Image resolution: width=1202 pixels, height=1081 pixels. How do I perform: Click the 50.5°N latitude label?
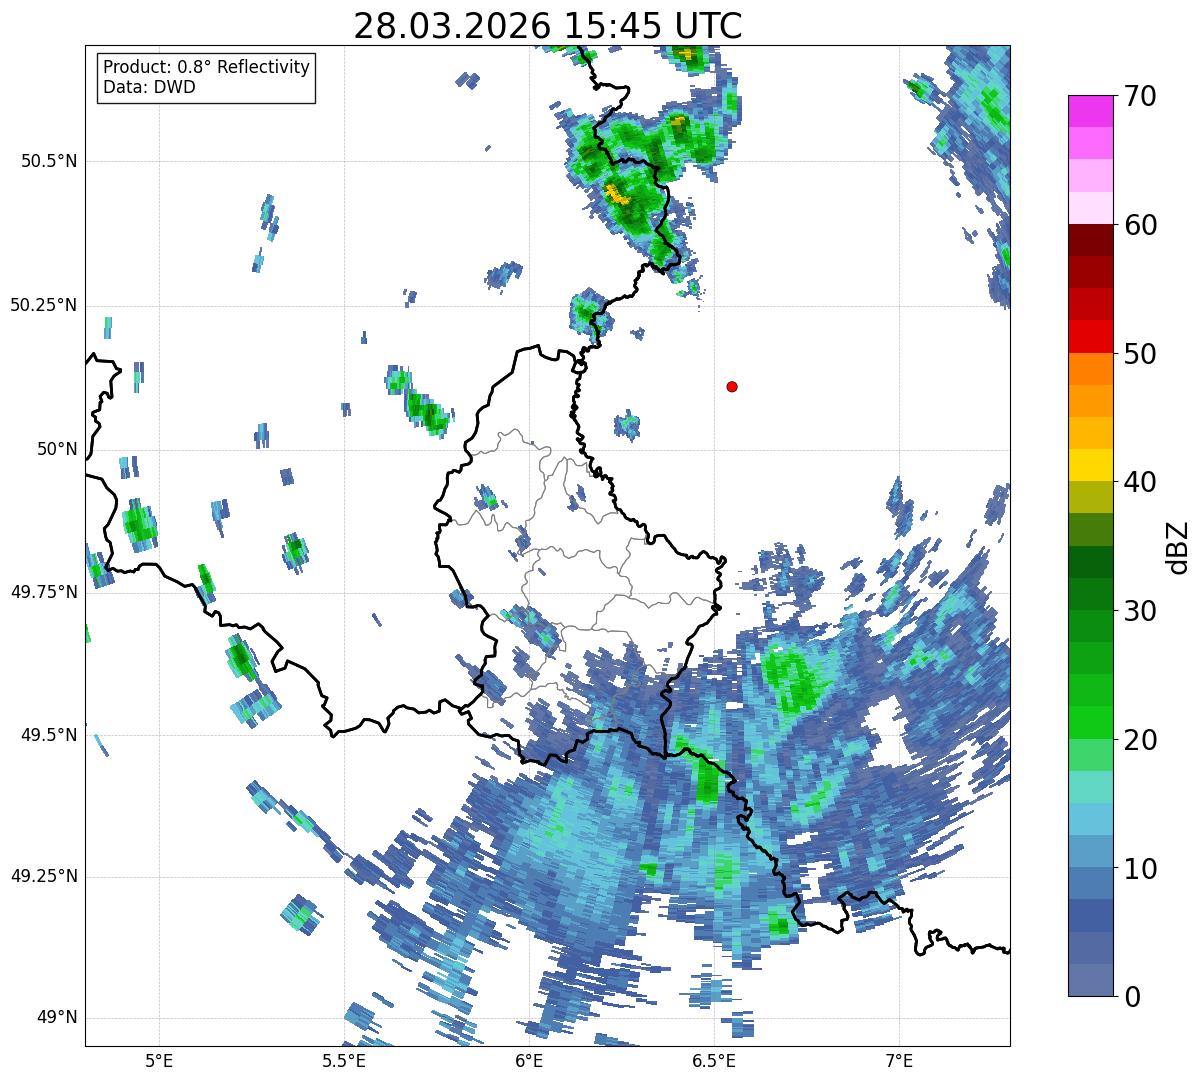tap(49, 161)
